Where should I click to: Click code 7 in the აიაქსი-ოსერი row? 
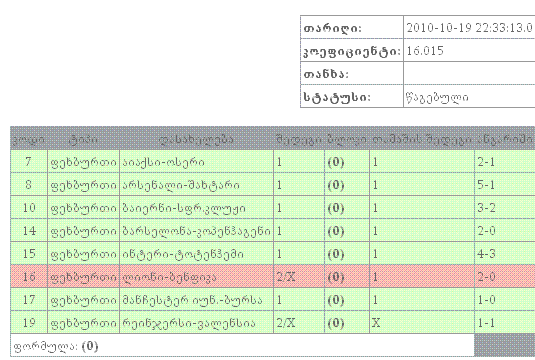pos(29,162)
